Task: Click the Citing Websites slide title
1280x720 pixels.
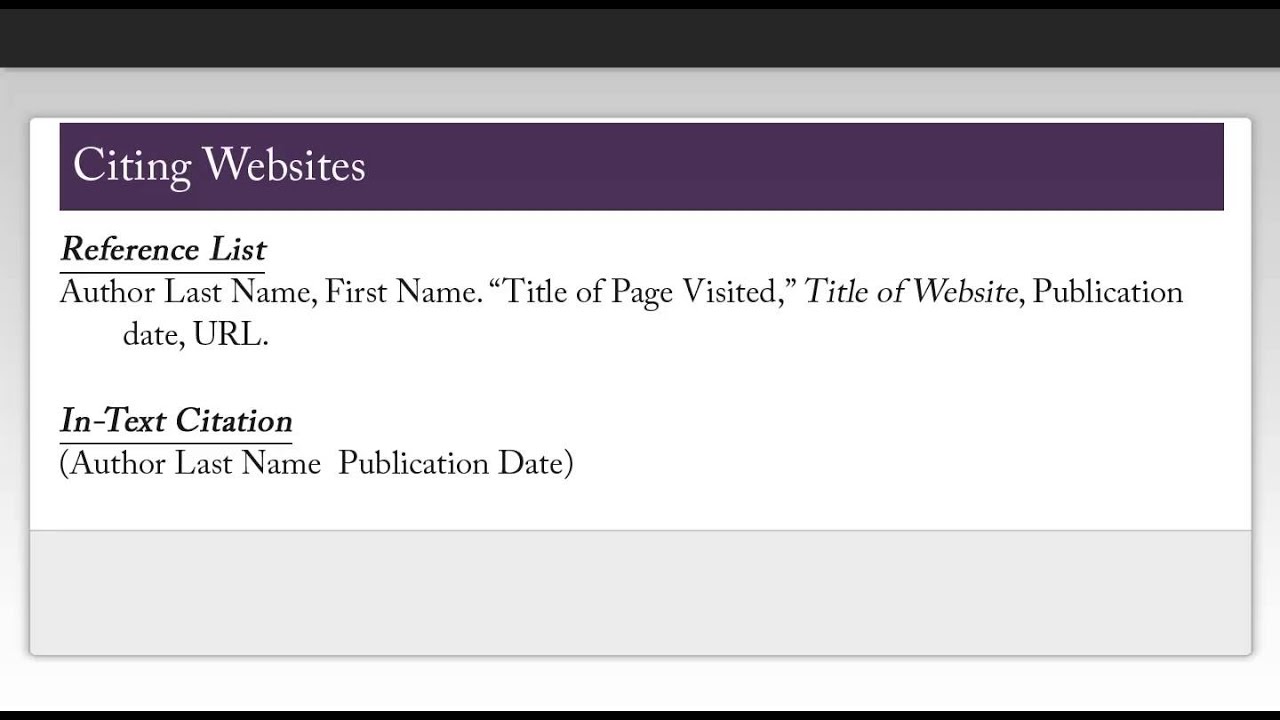Action: coord(219,166)
